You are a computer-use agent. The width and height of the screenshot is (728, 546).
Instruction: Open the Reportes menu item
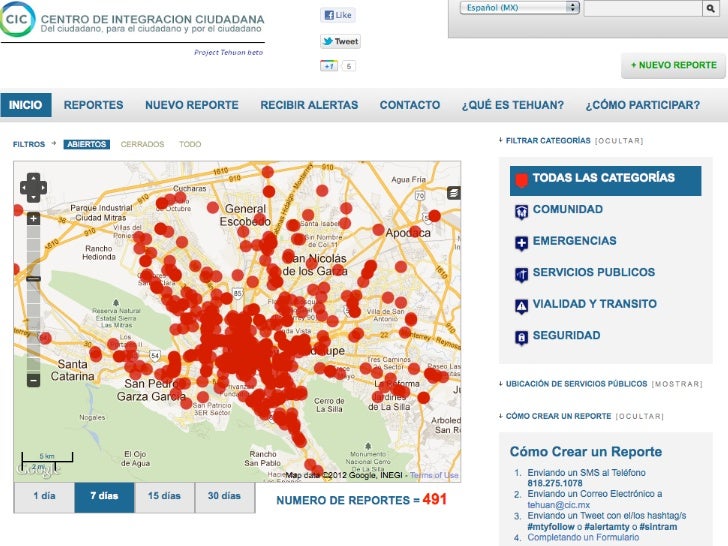click(x=93, y=105)
